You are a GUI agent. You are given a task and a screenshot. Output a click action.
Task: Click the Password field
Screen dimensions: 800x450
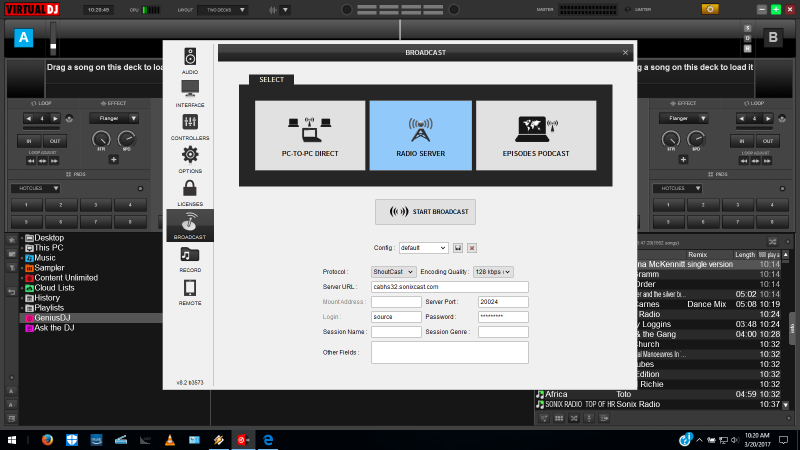point(503,317)
